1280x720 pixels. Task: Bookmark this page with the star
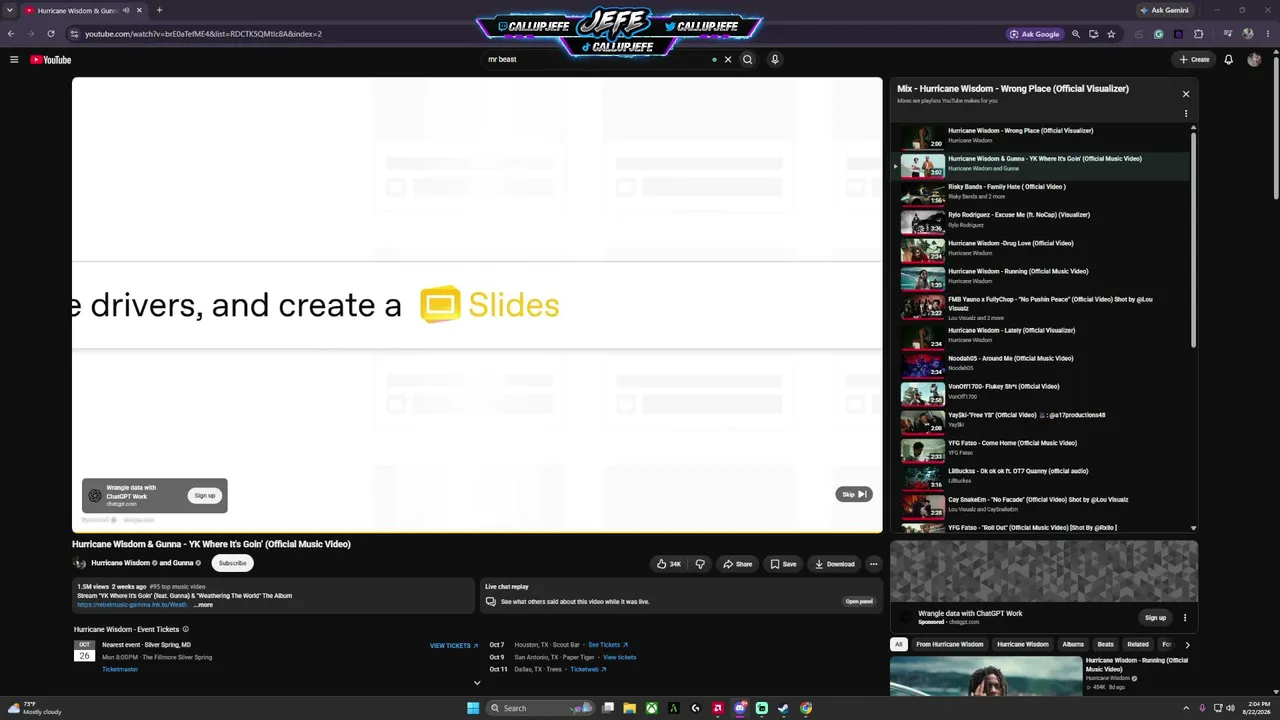[1111, 34]
